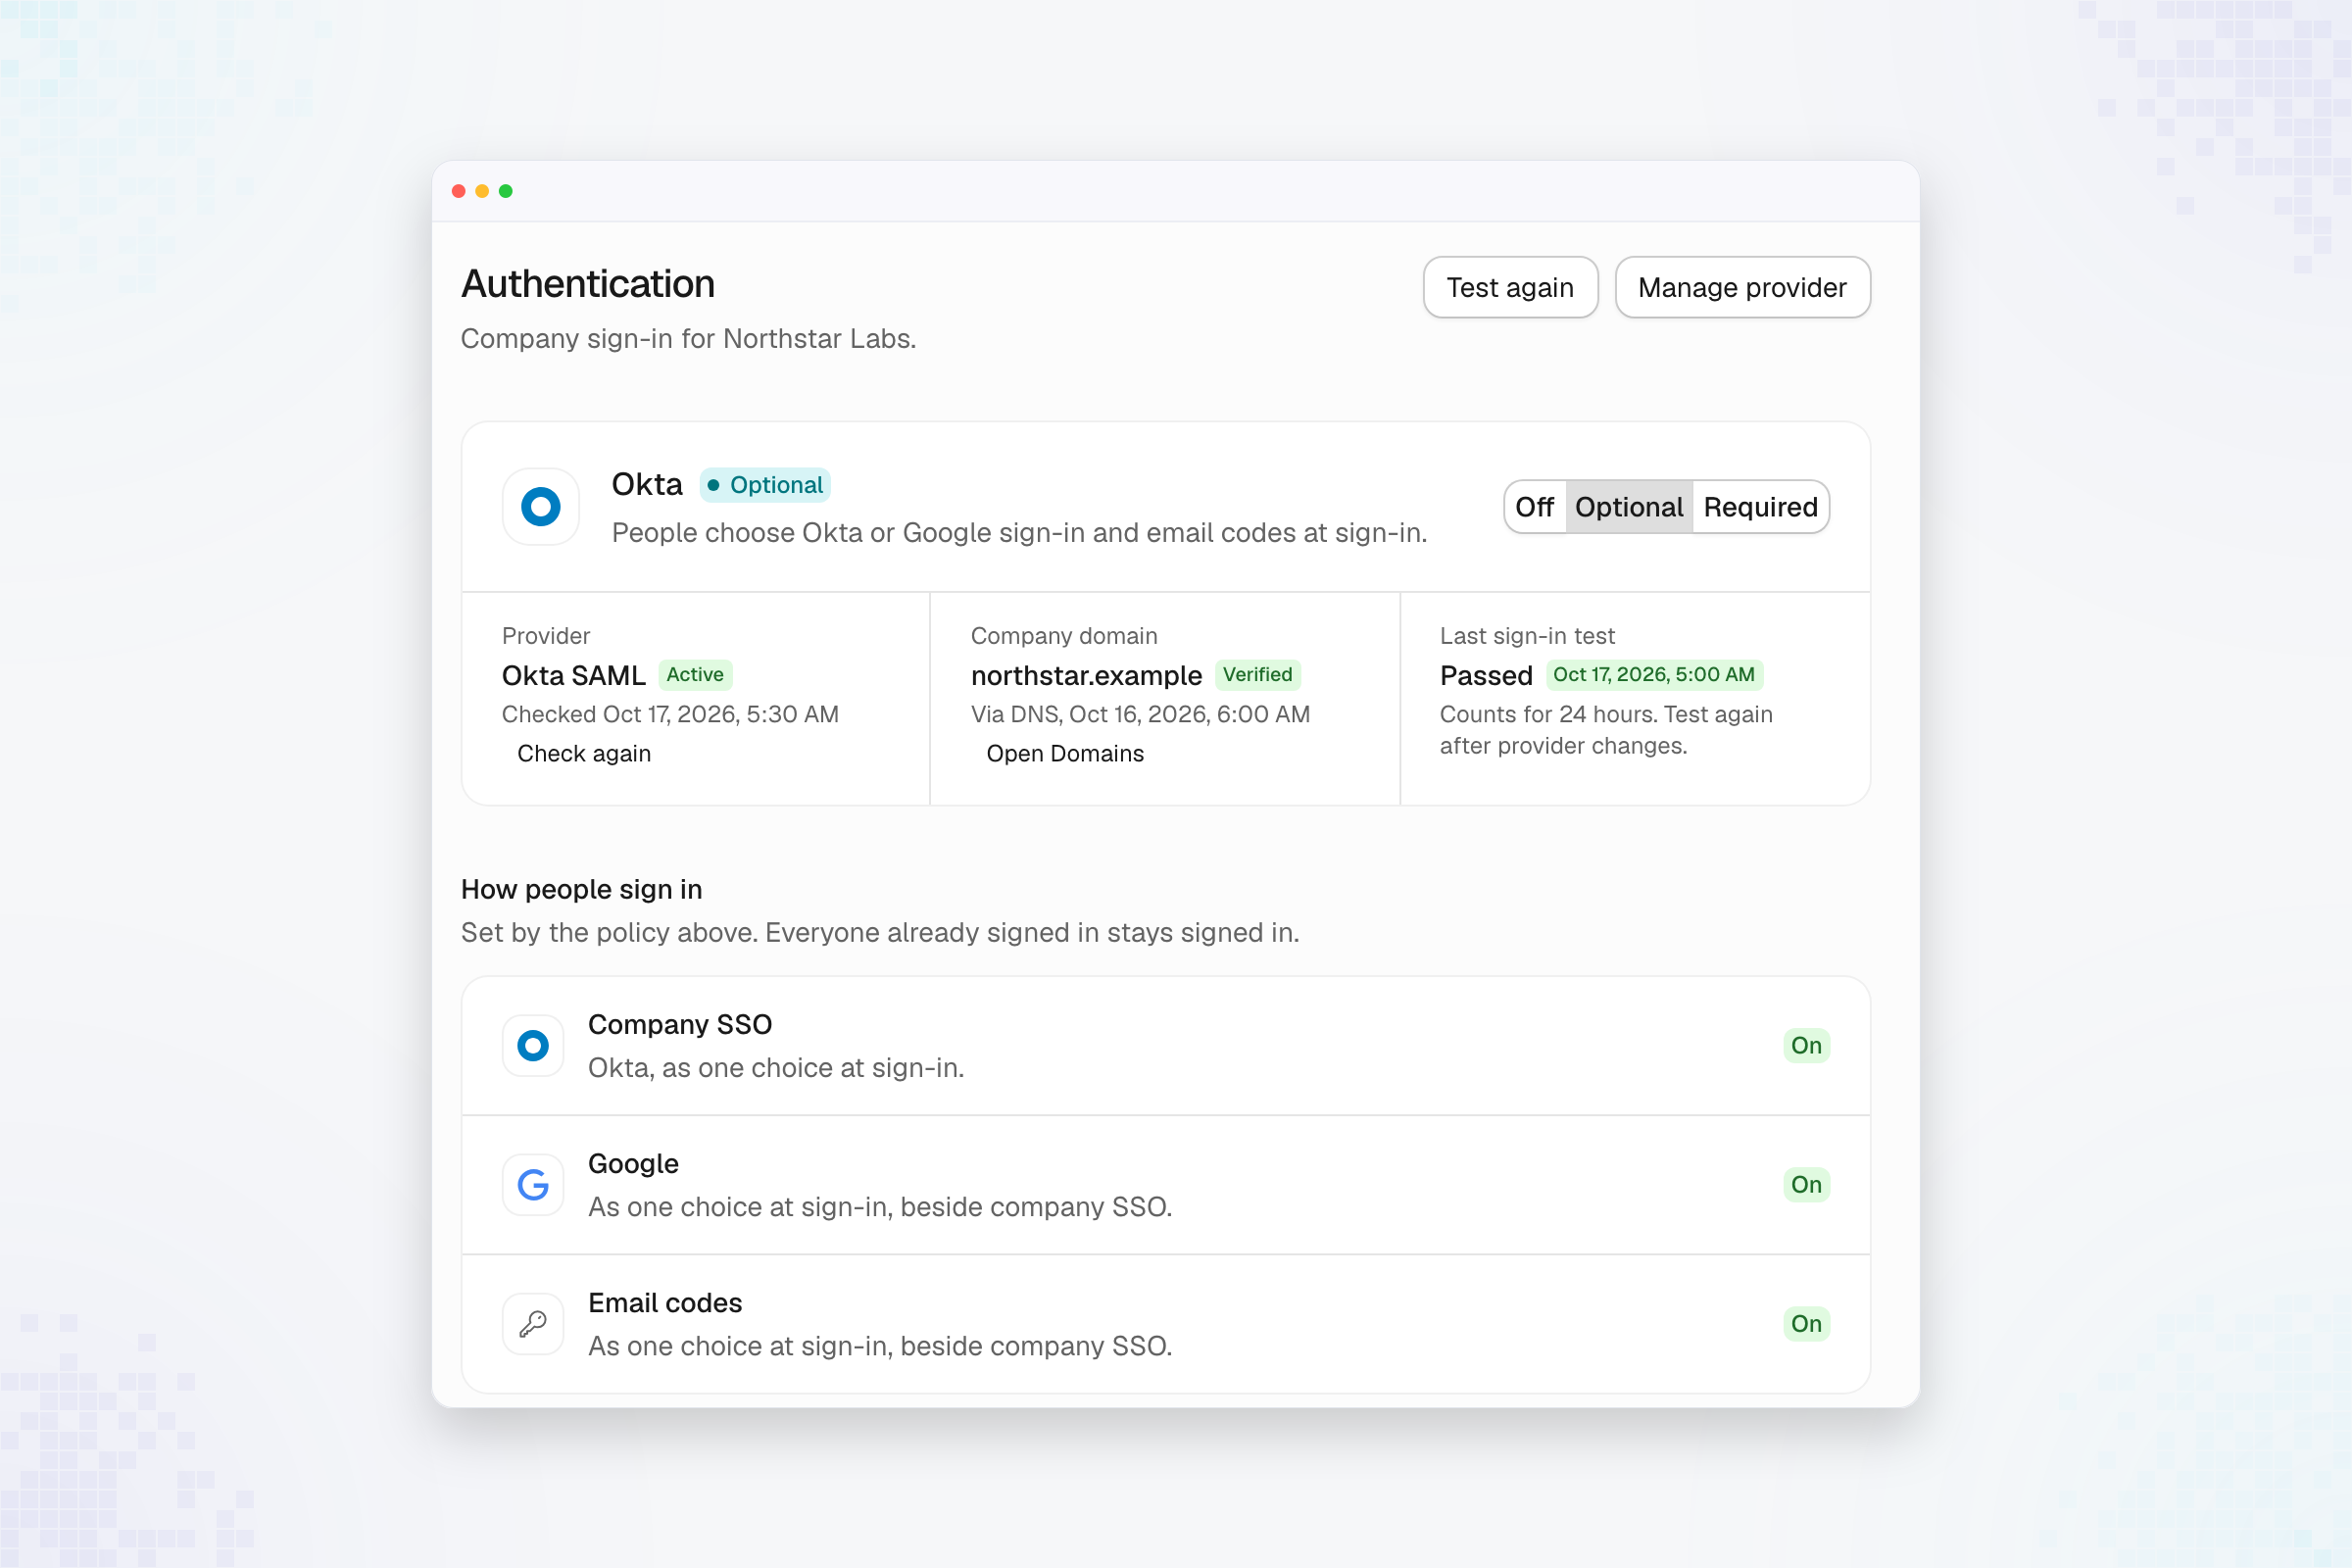Click the On badge in Google row
The height and width of the screenshot is (1568, 2352).
(1806, 1185)
